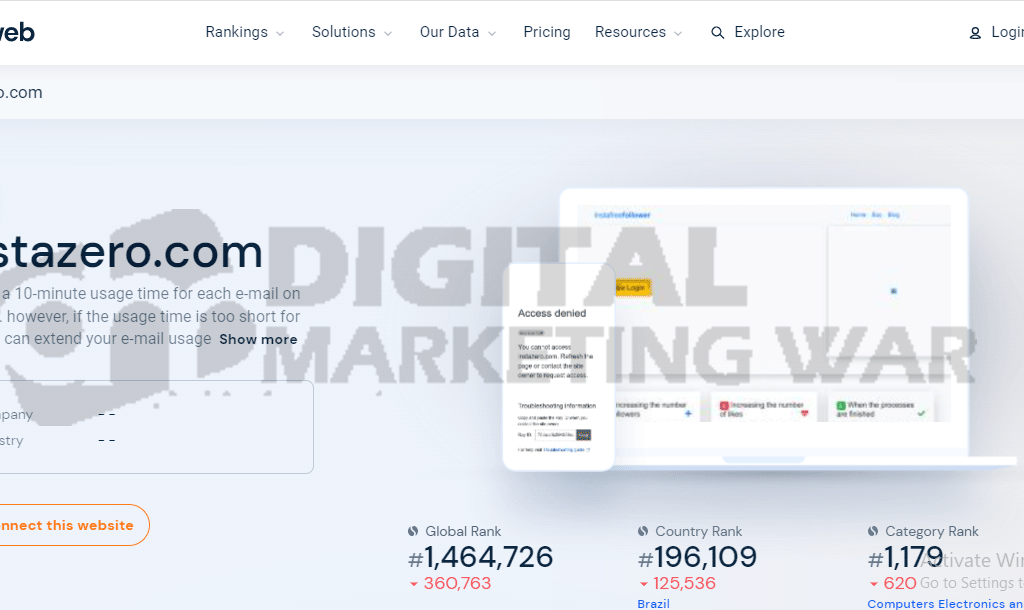This screenshot has width=1024, height=610.
Task: Click the global rank change 360,763
Action: [457, 583]
